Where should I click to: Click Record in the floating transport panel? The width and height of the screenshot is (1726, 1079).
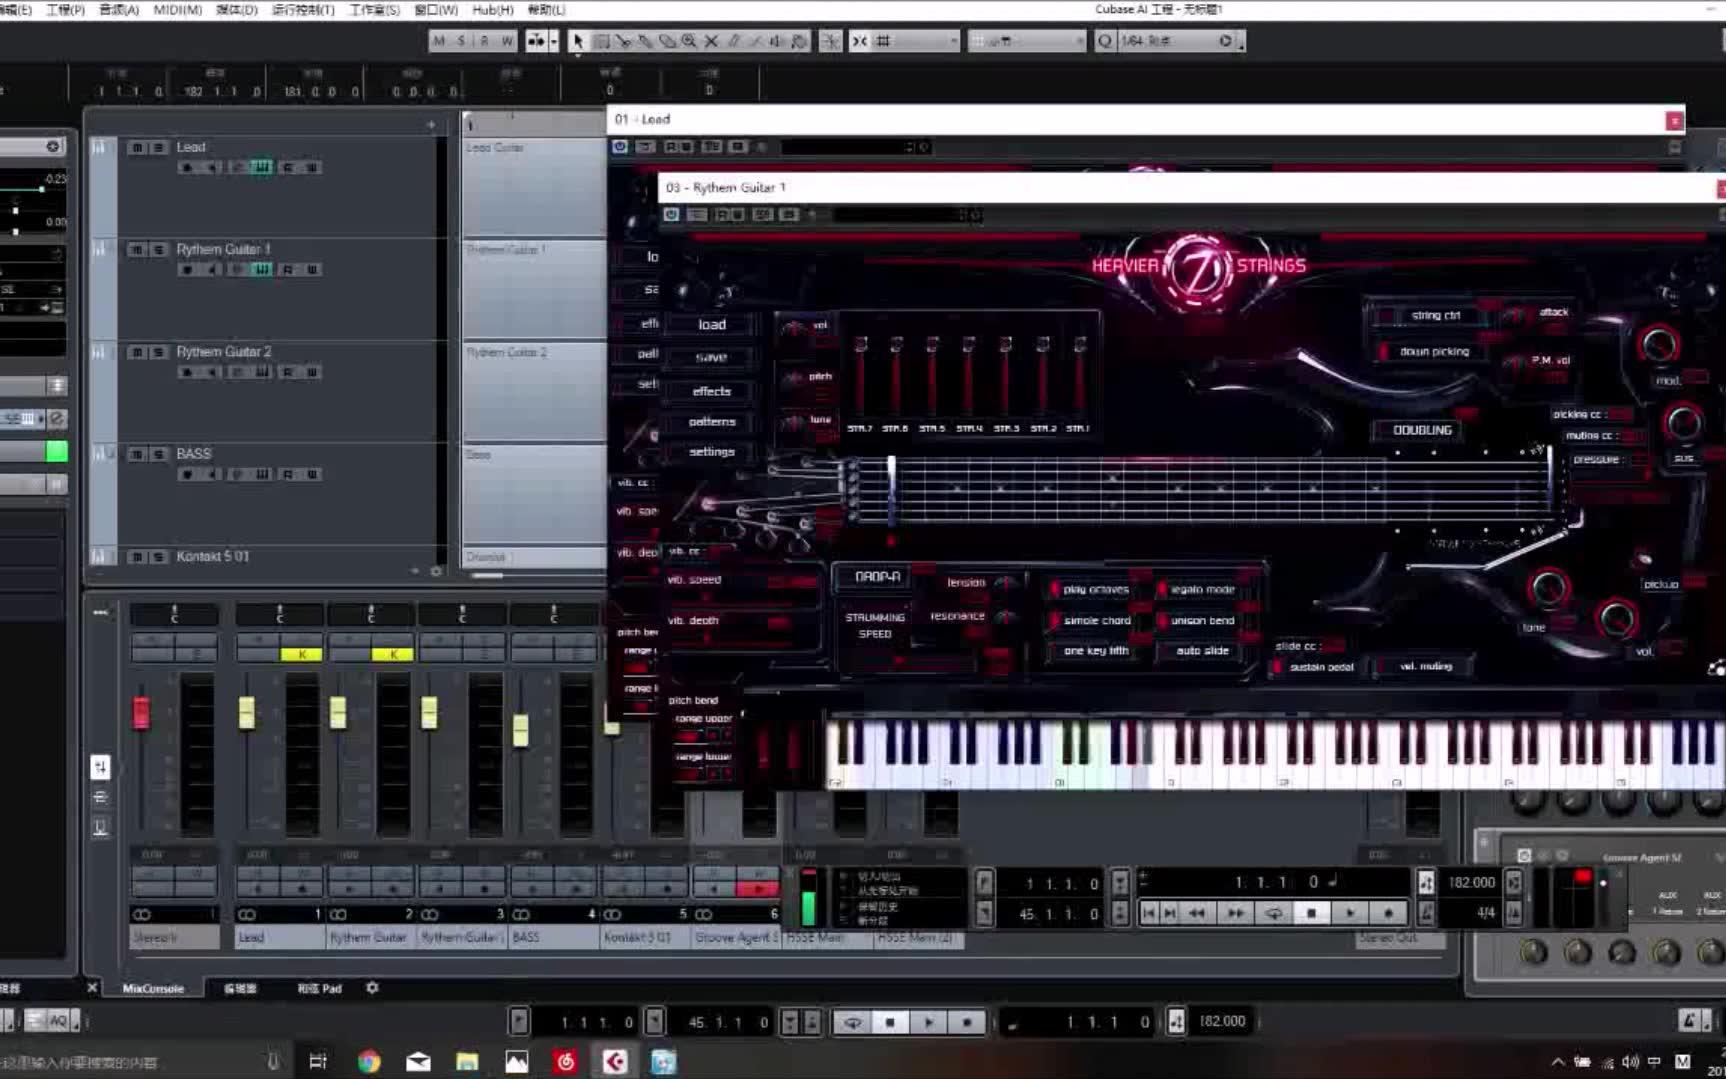1388,912
